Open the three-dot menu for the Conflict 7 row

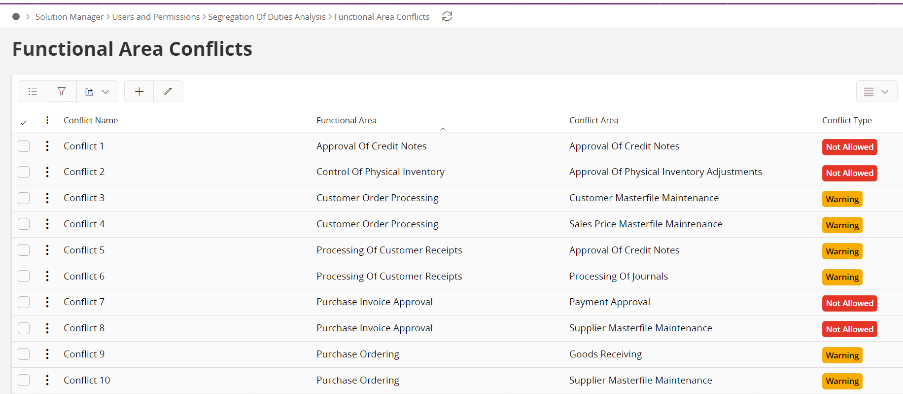point(47,302)
